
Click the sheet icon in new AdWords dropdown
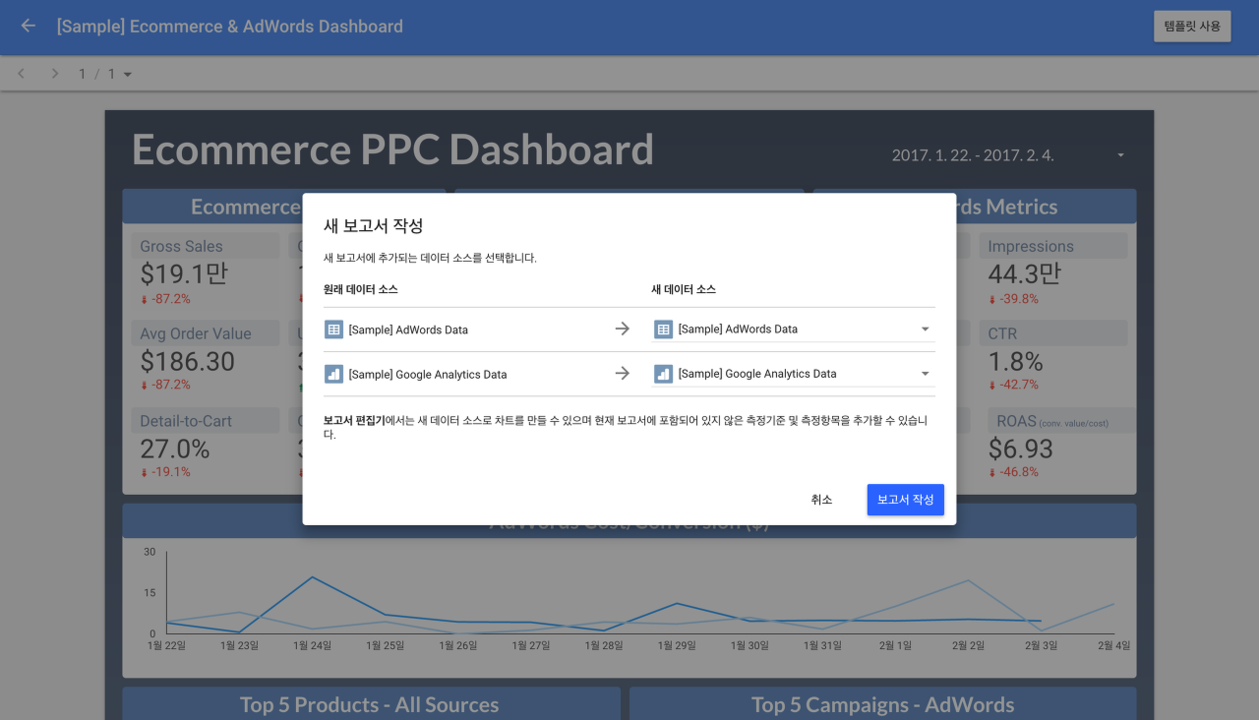click(663, 329)
